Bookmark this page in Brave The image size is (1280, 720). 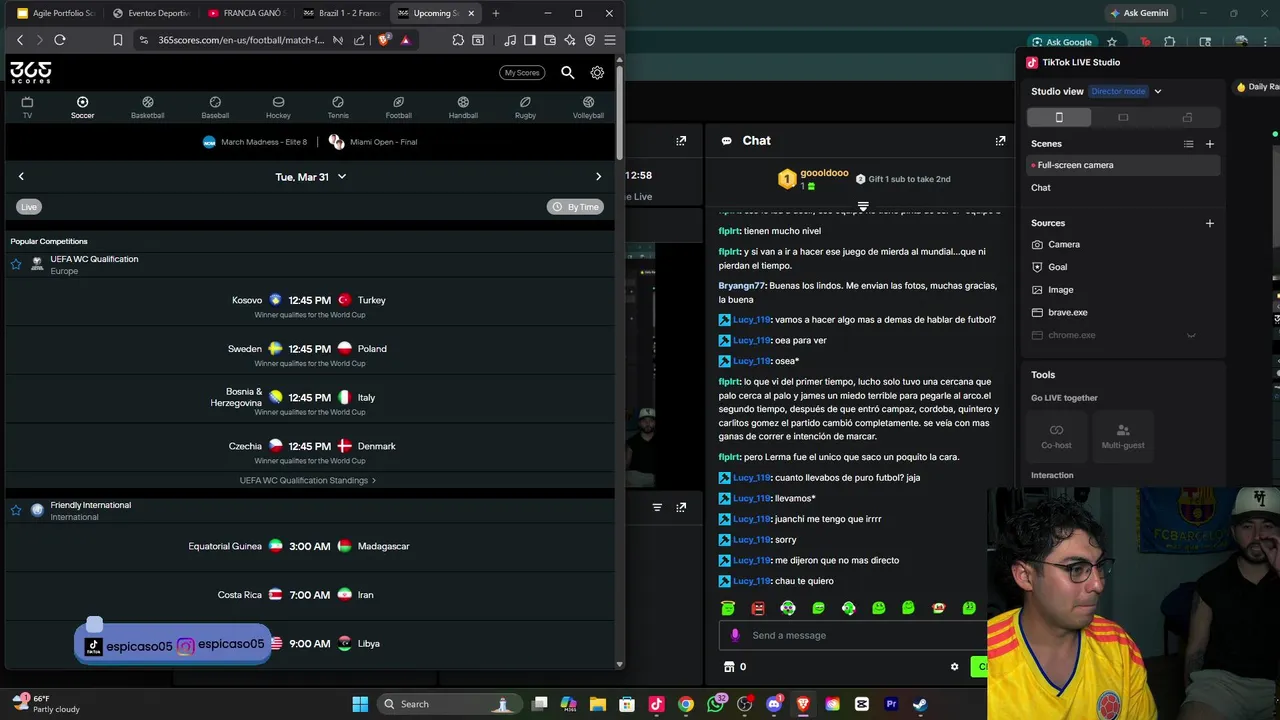(117, 40)
